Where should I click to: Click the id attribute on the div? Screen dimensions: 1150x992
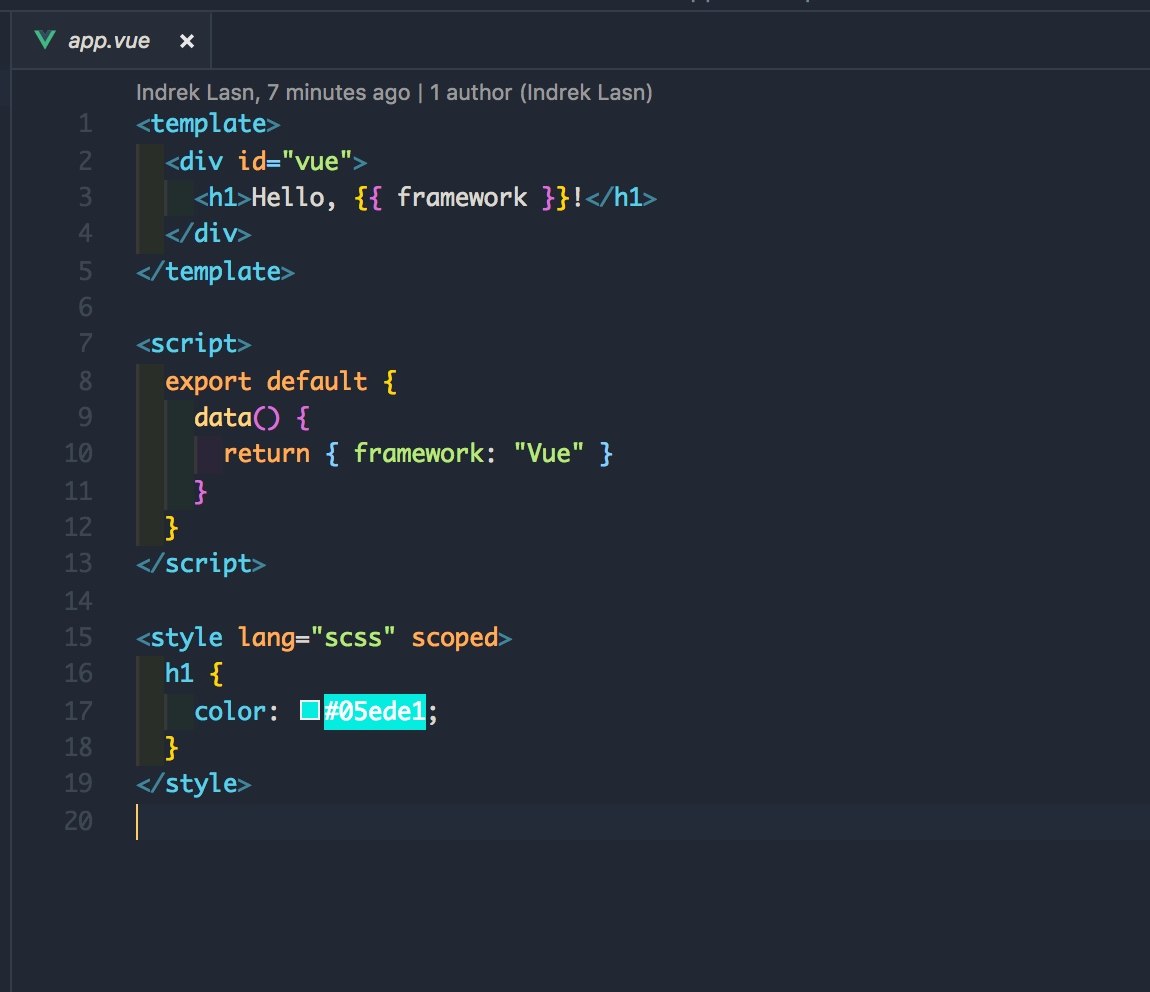[252, 161]
